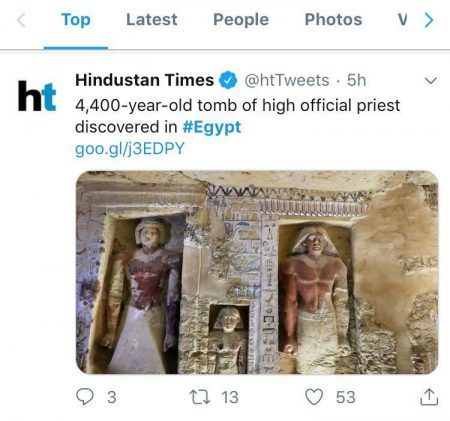Screen dimensions: 450x421
Task: Open the share upload icon
Action: coord(429,397)
